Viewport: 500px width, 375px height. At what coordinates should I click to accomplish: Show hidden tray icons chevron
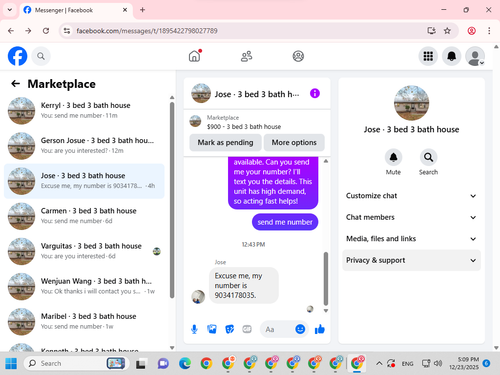pos(379,363)
